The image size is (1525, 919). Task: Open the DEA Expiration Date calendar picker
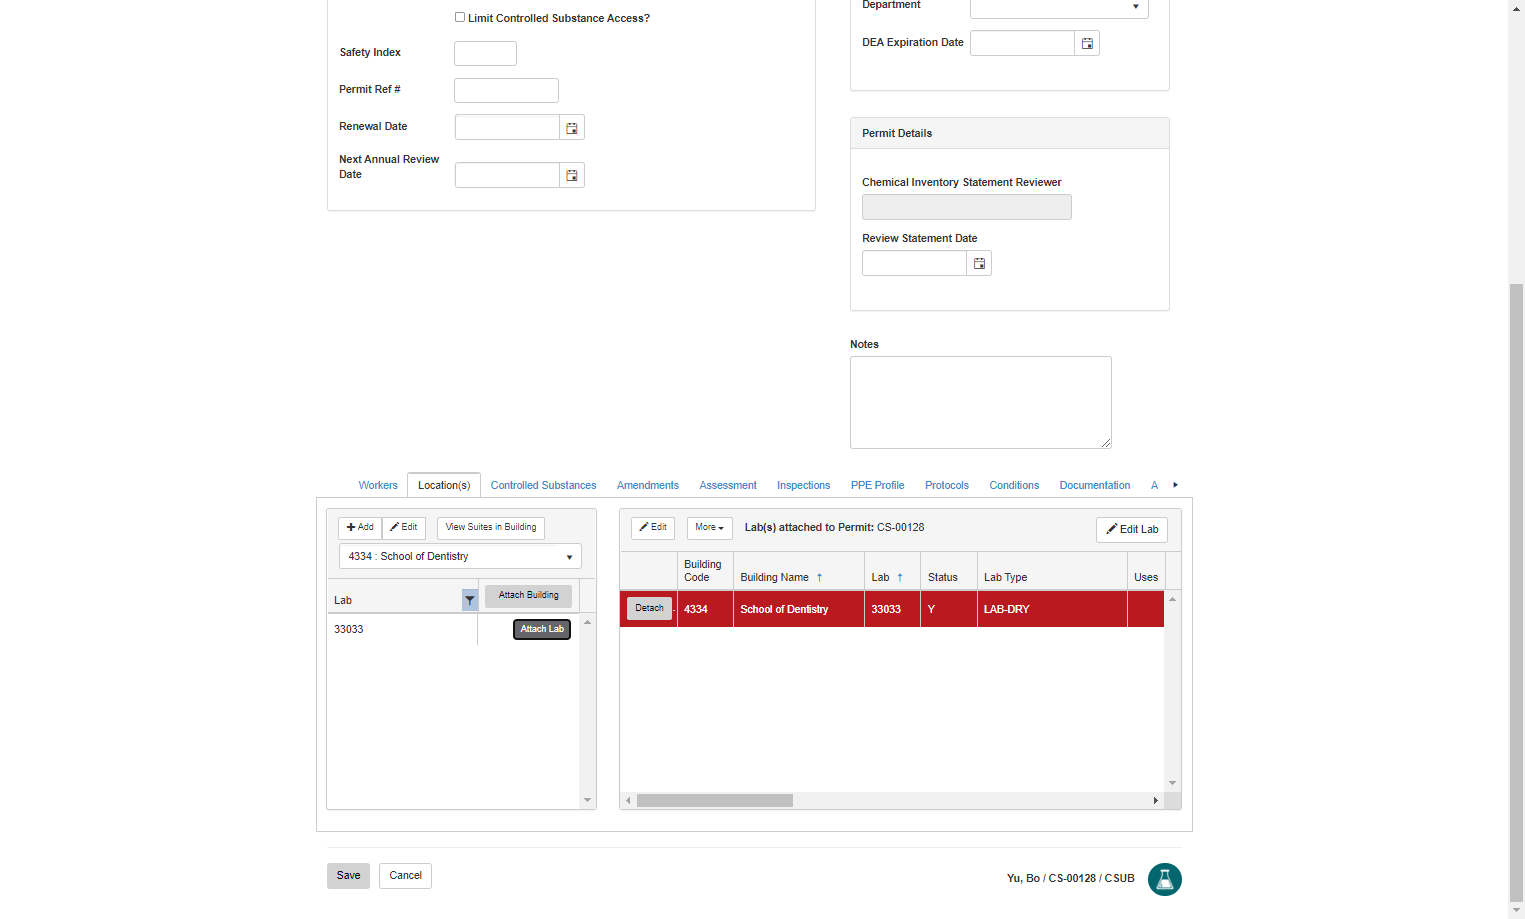coord(1087,43)
